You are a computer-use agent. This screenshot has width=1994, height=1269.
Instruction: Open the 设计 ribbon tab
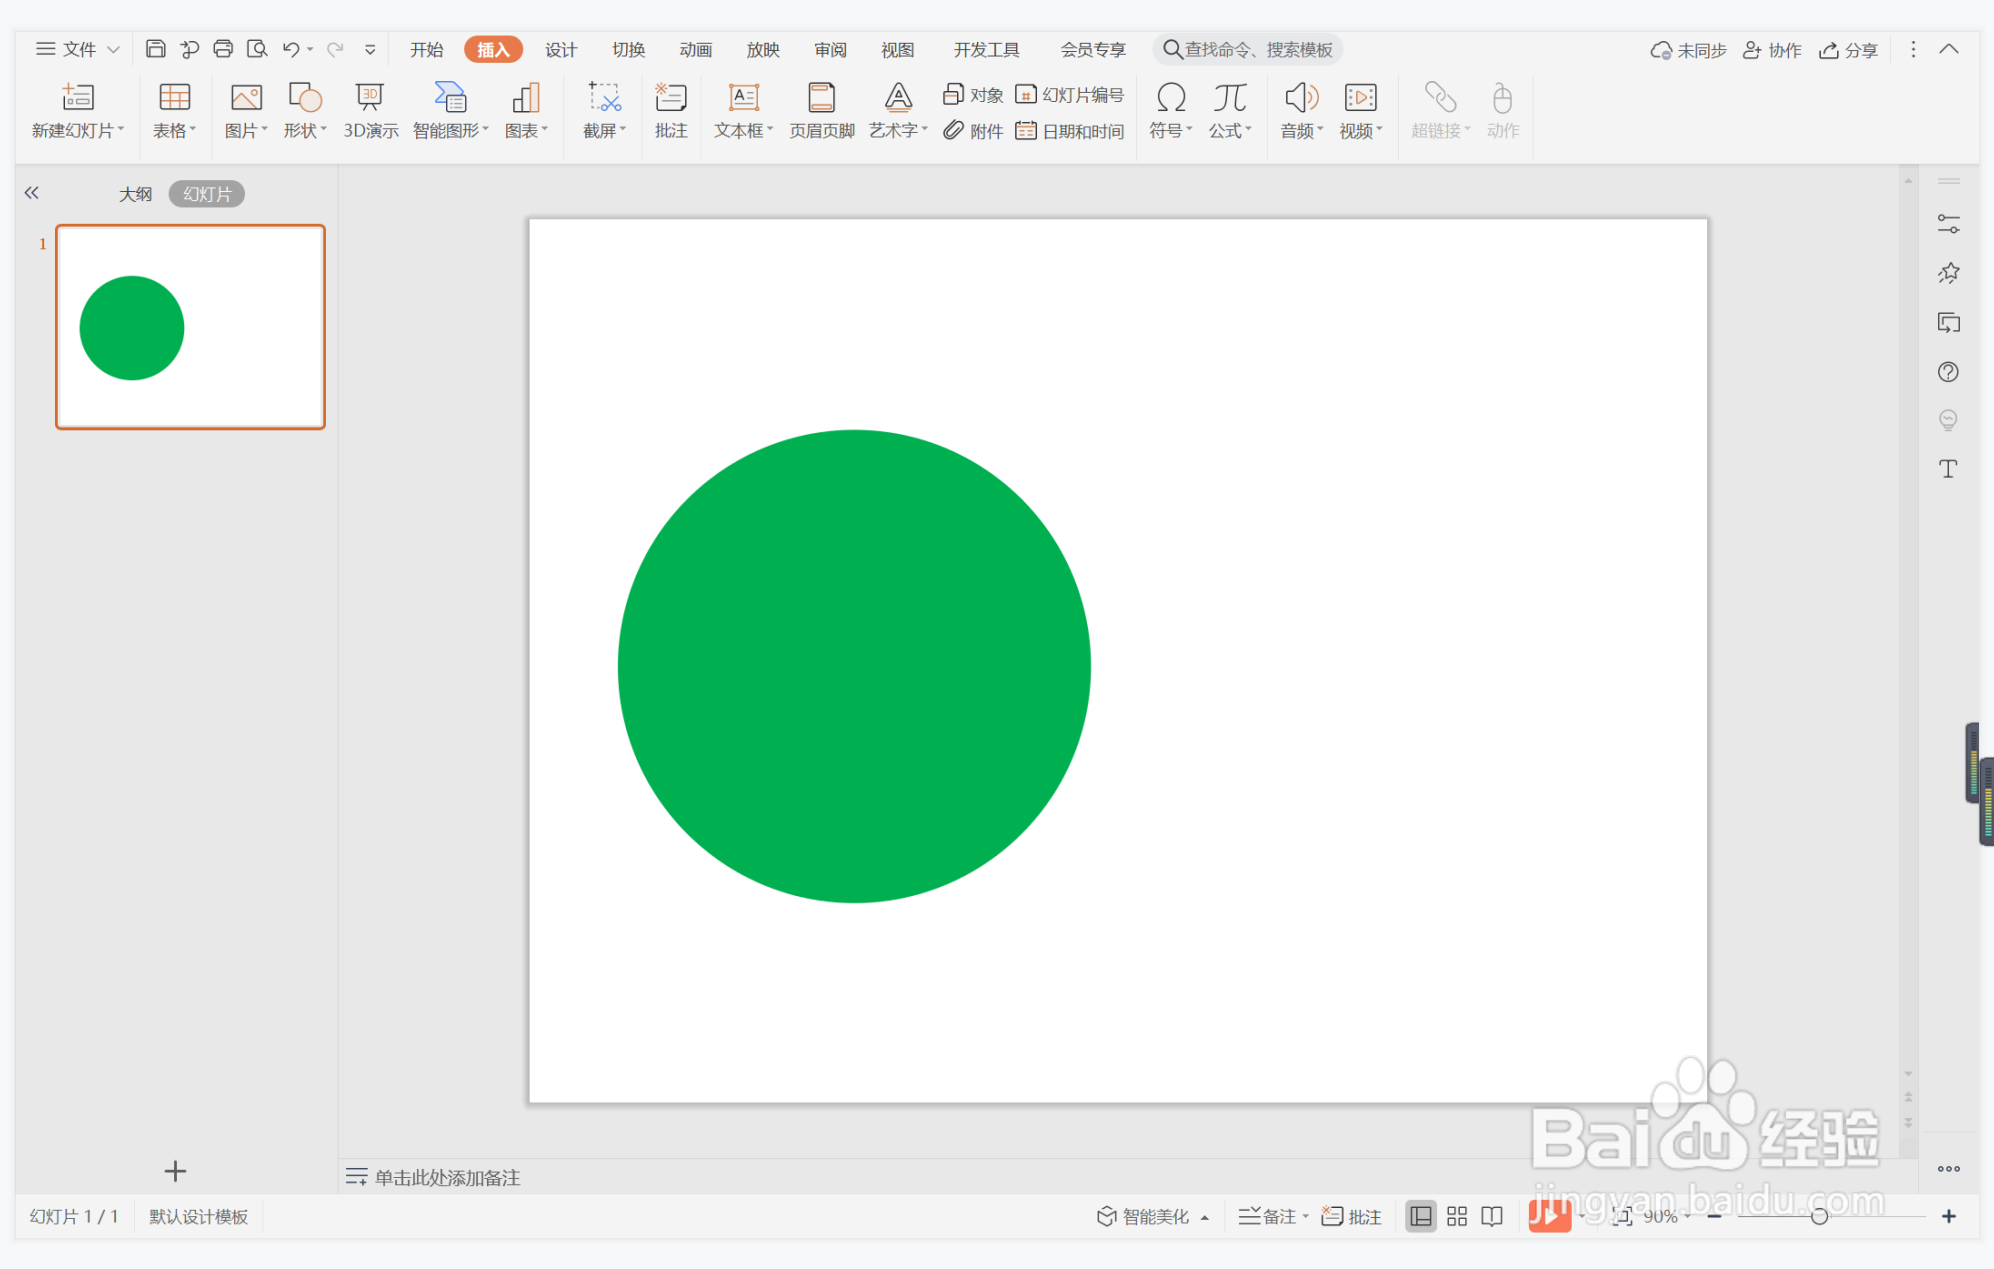[561, 50]
